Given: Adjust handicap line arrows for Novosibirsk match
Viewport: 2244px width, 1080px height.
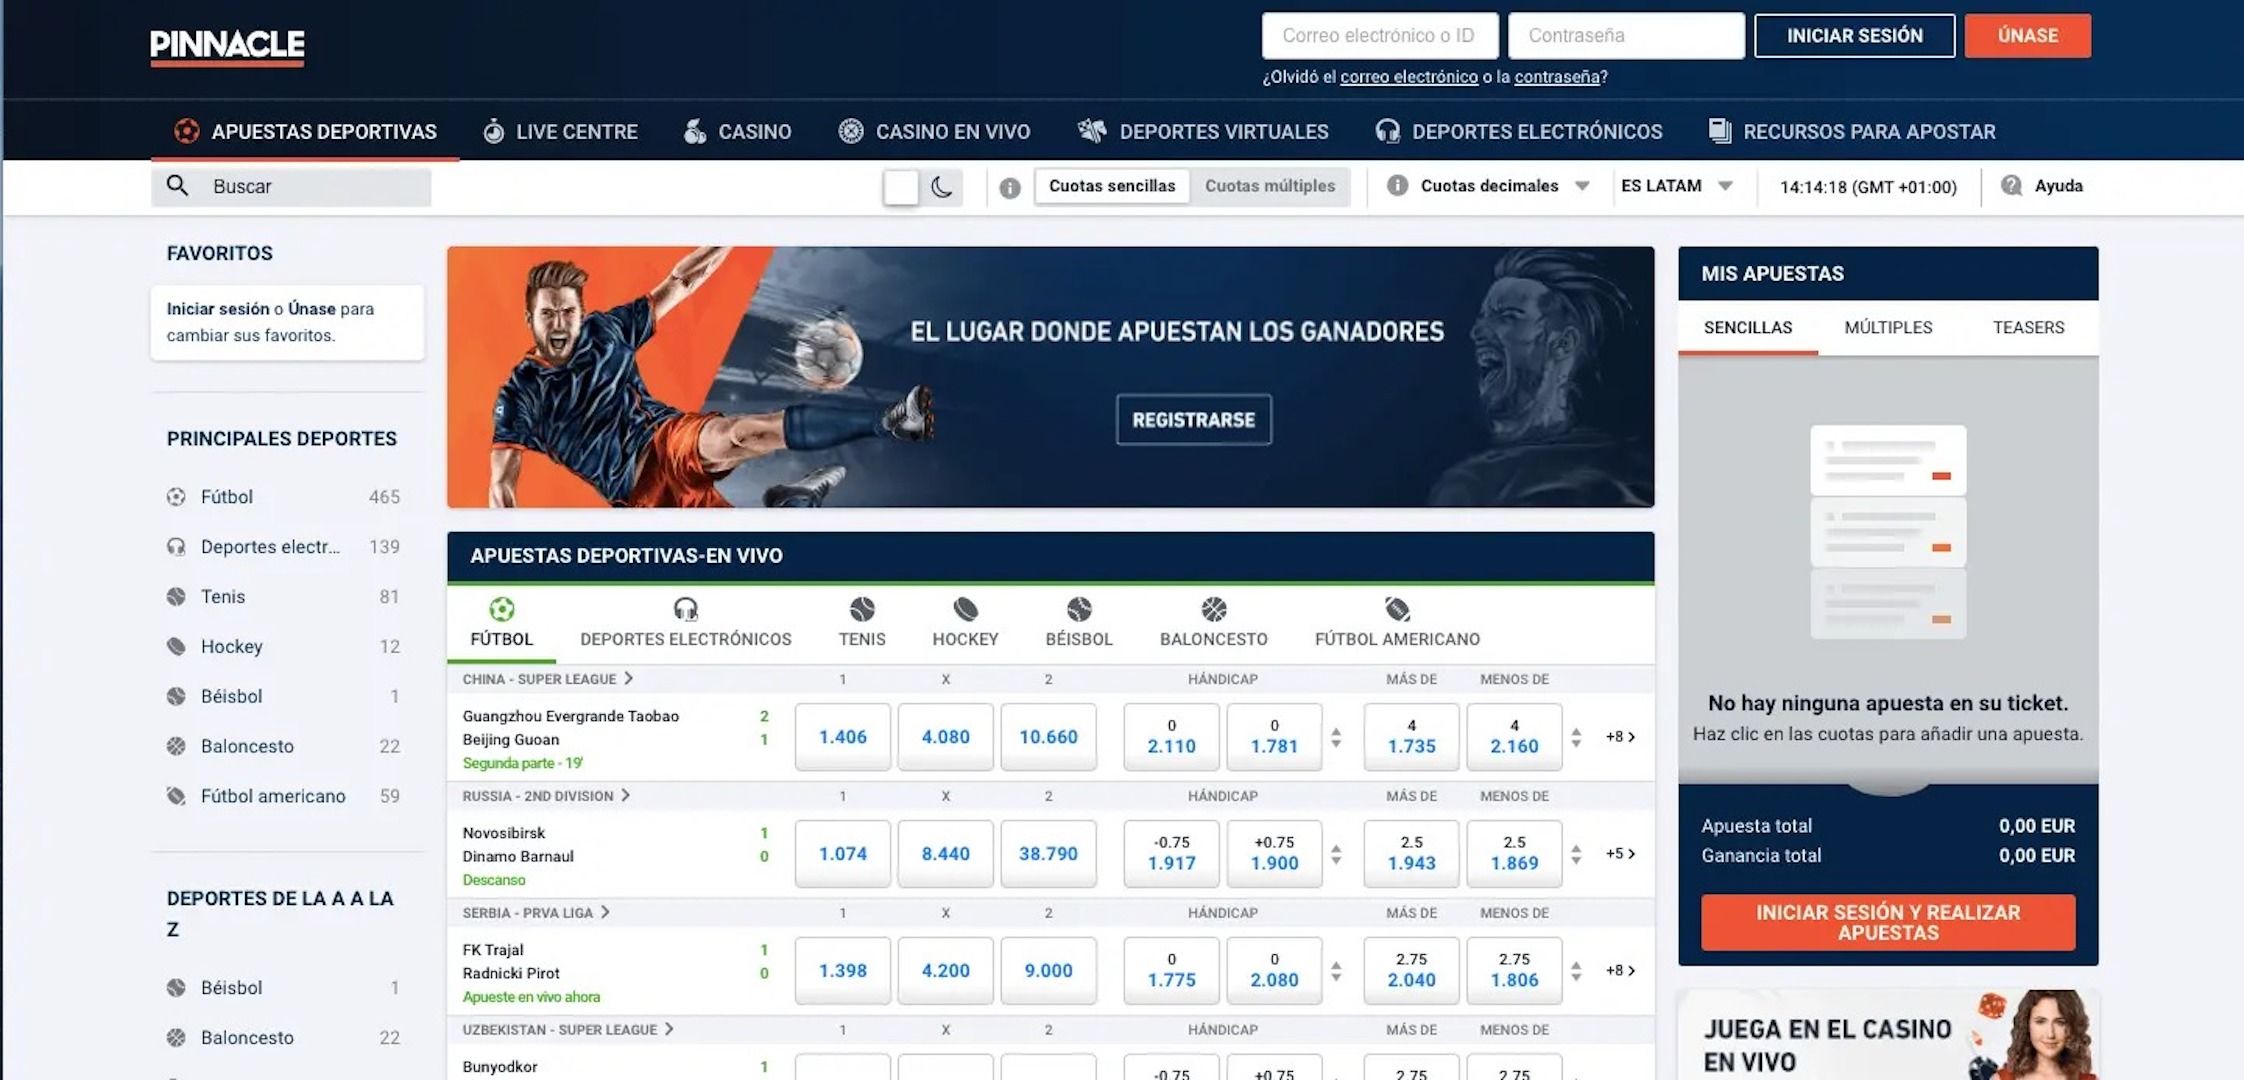Looking at the screenshot, I should (x=1336, y=854).
